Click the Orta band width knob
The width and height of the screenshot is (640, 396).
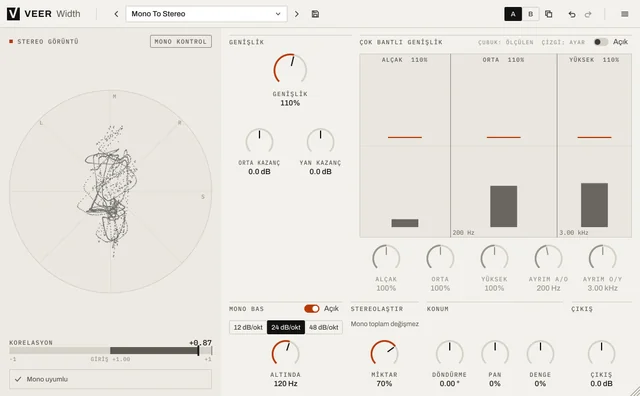click(440, 258)
